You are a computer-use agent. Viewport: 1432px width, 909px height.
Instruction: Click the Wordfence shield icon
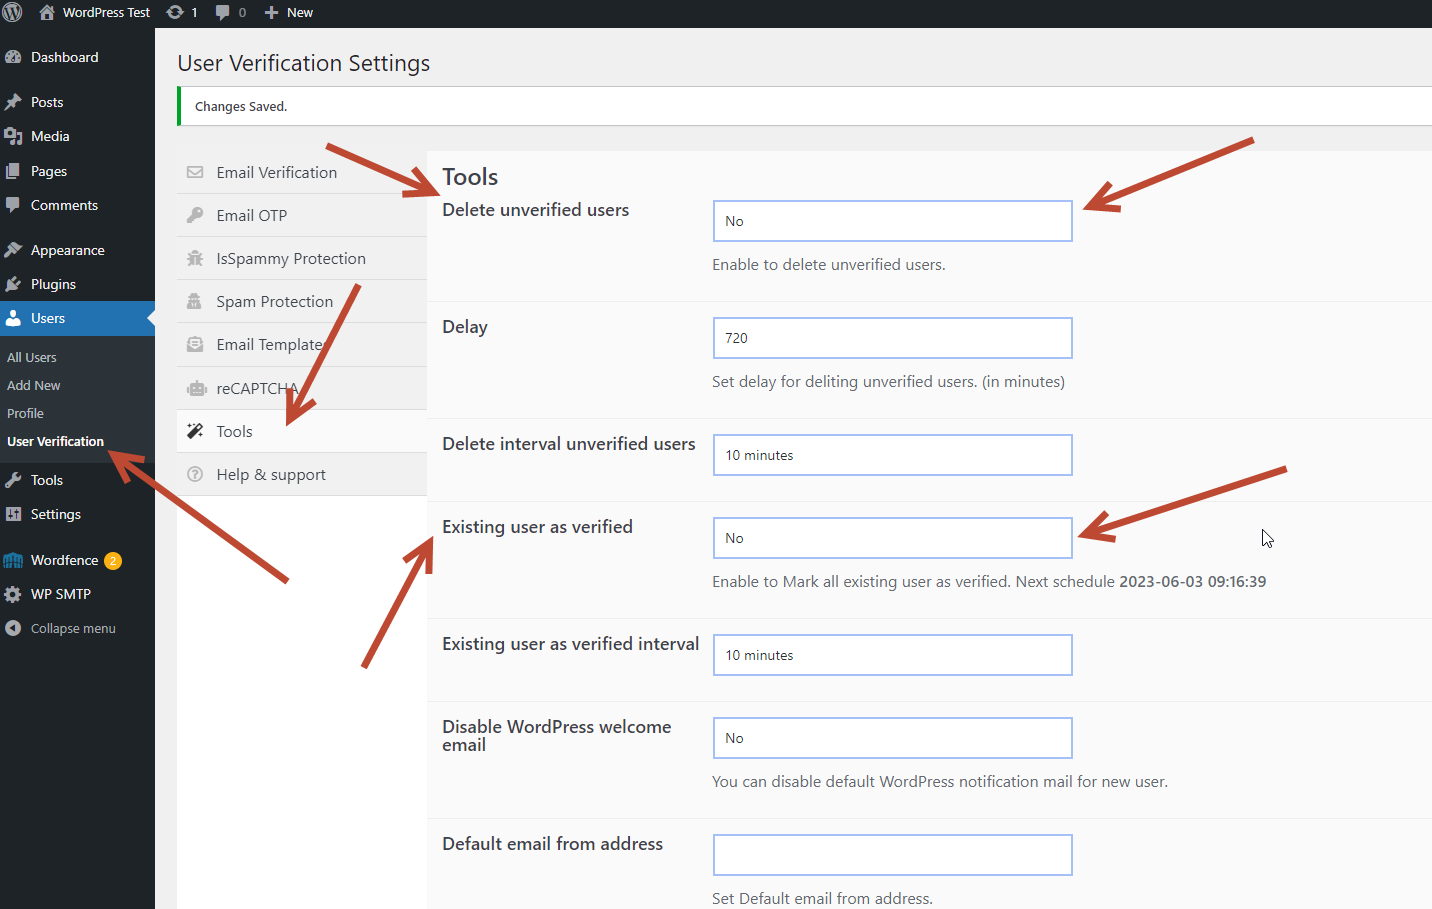pos(13,560)
